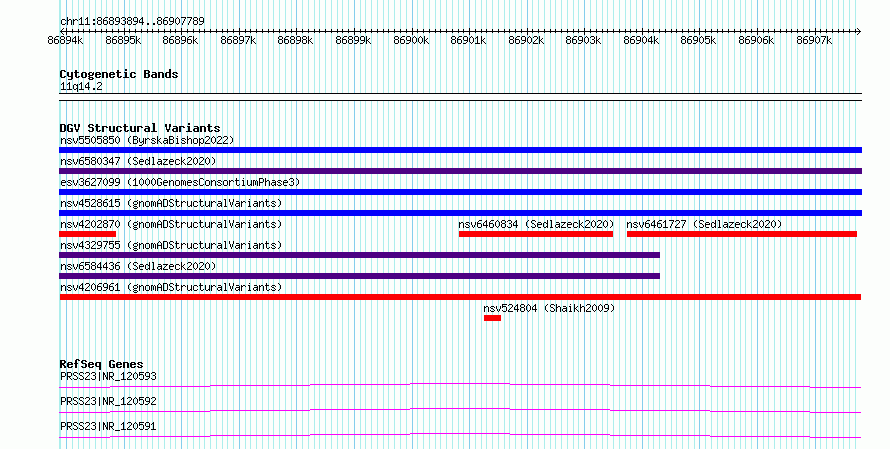The width and height of the screenshot is (890, 449).
Task: Open nsv5505850 (ByrskaBishop2022) label
Action: coord(147,140)
